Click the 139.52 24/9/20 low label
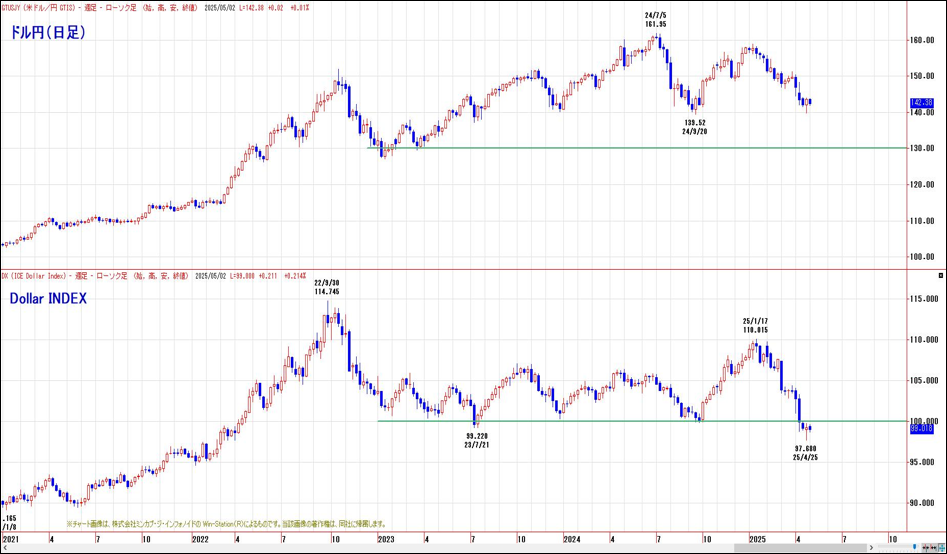 coord(695,127)
